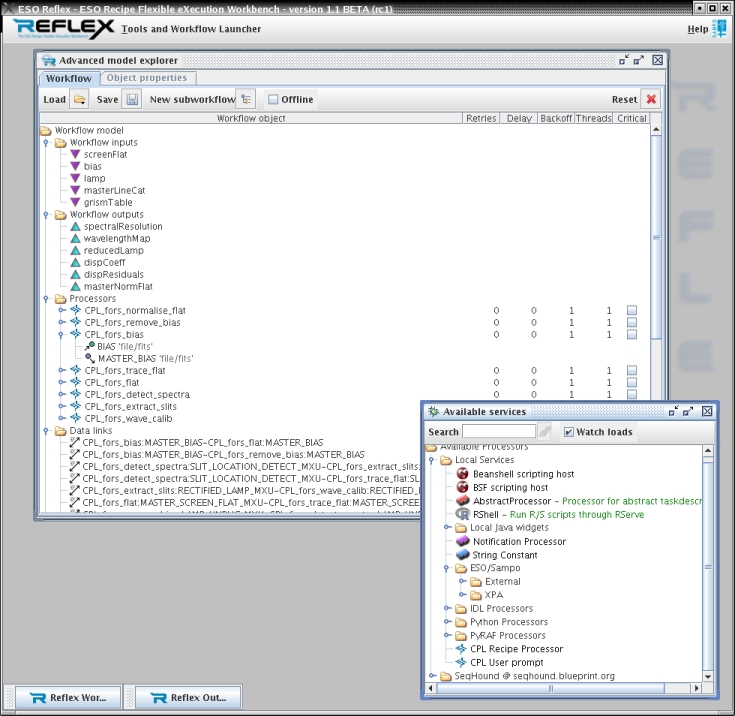The image size is (735, 716).
Task: Click the CPL Recipe Processor icon
Action: 461,649
